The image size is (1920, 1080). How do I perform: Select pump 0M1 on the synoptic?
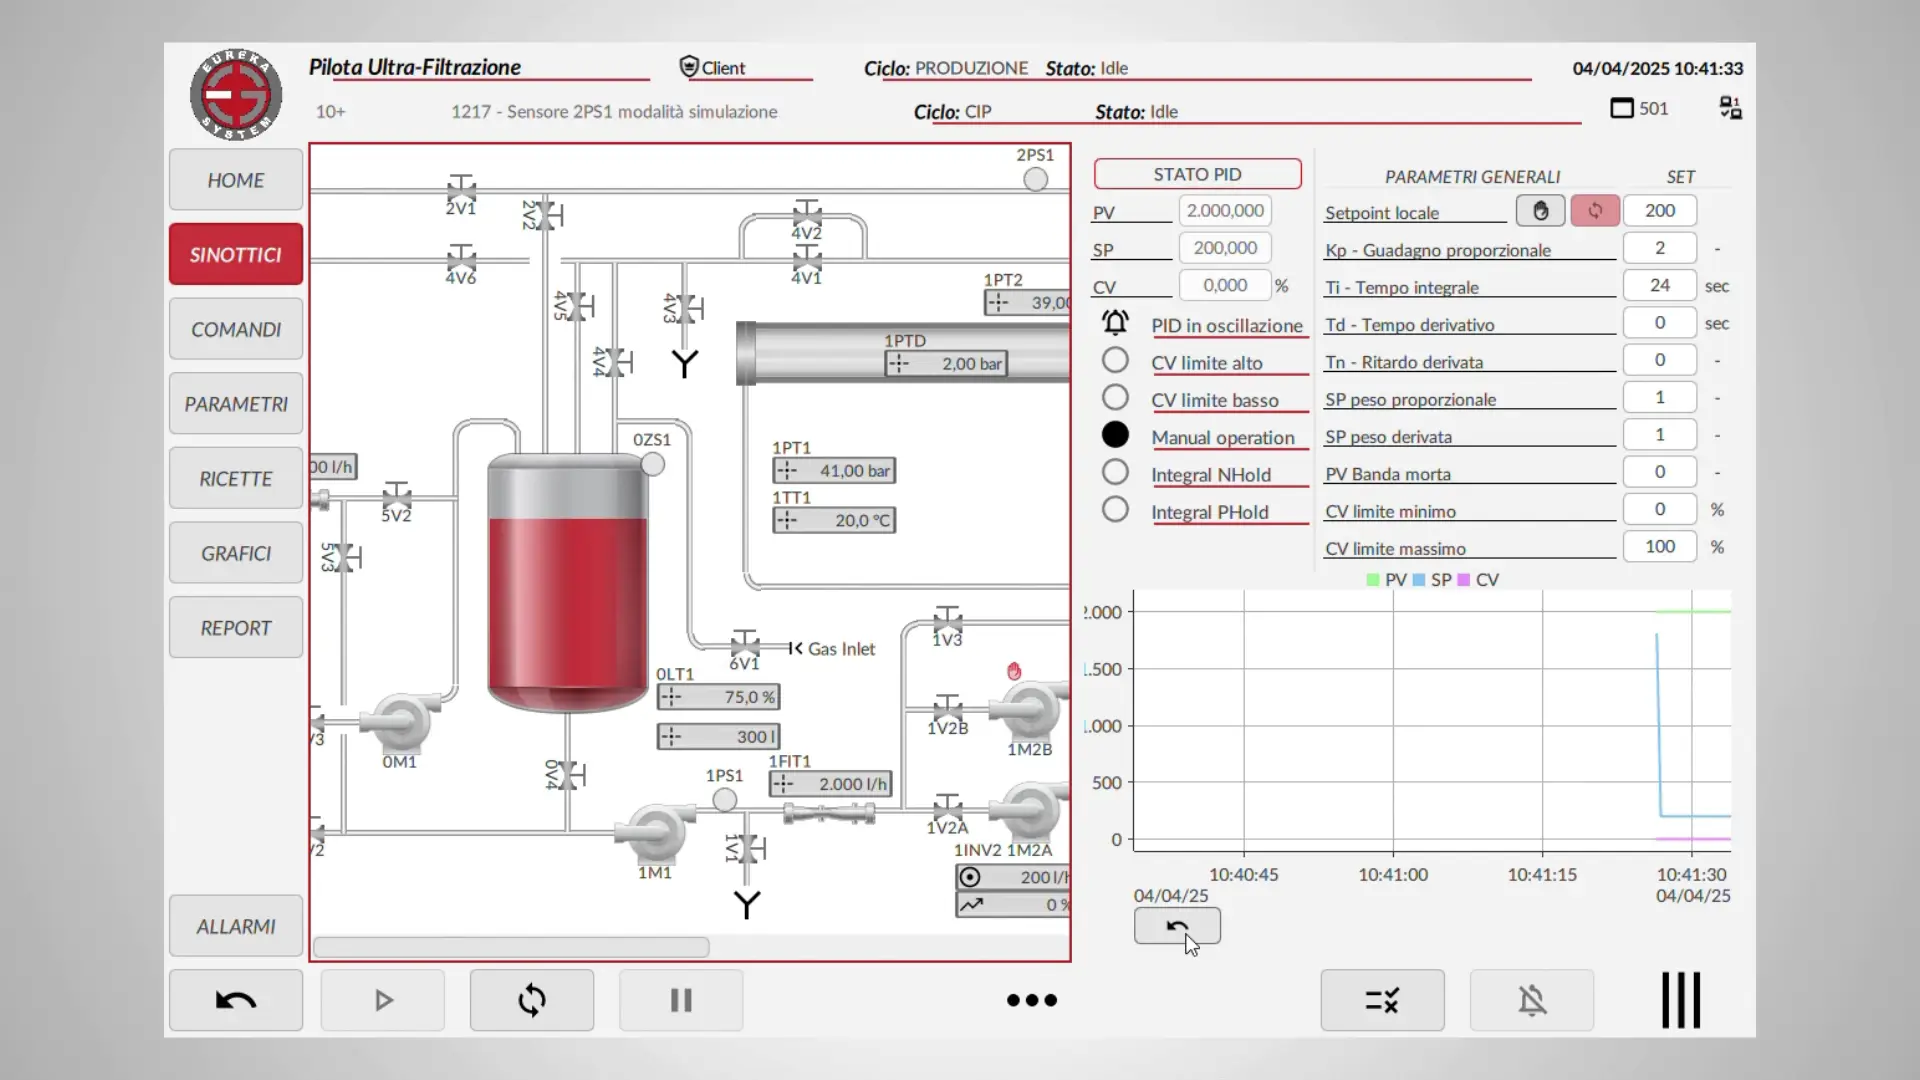[x=401, y=722]
